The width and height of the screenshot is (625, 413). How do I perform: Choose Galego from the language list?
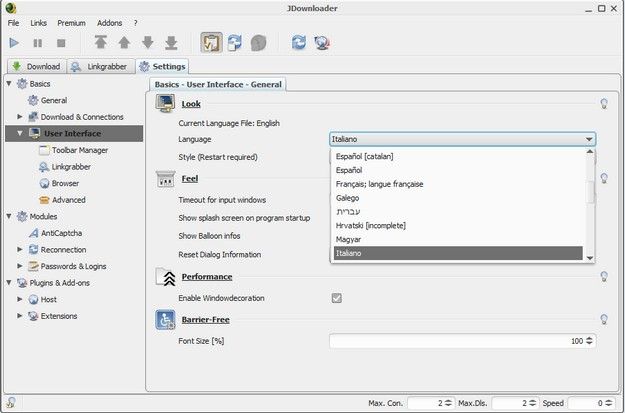click(458, 198)
